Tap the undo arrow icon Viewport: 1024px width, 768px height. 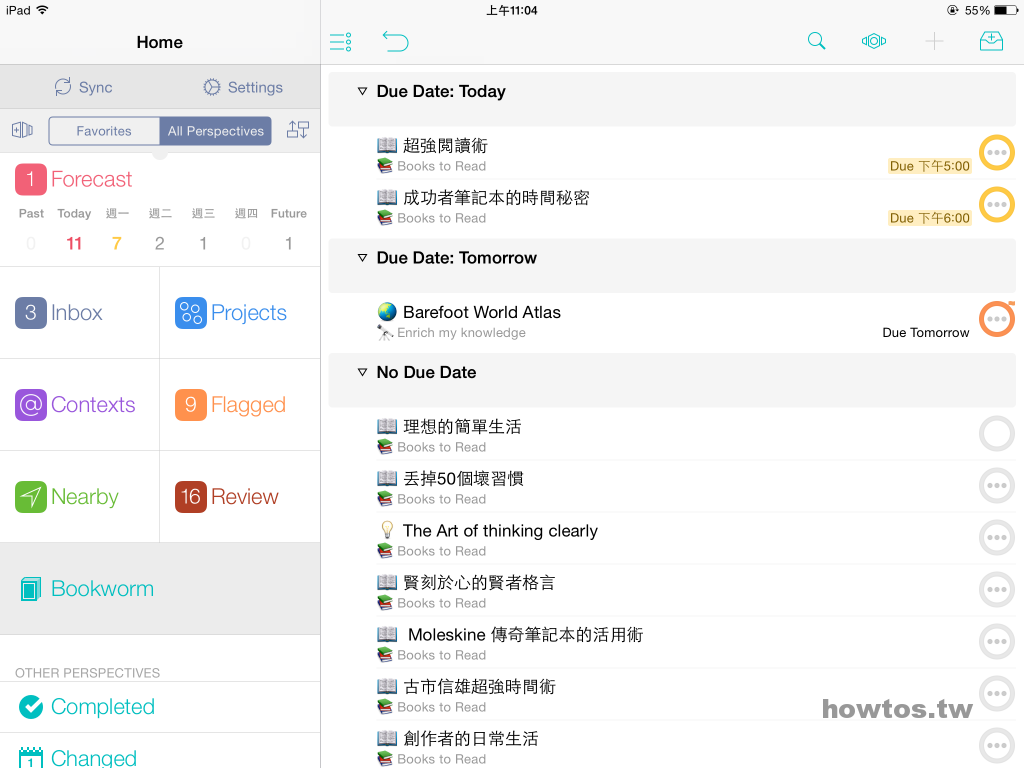point(395,41)
